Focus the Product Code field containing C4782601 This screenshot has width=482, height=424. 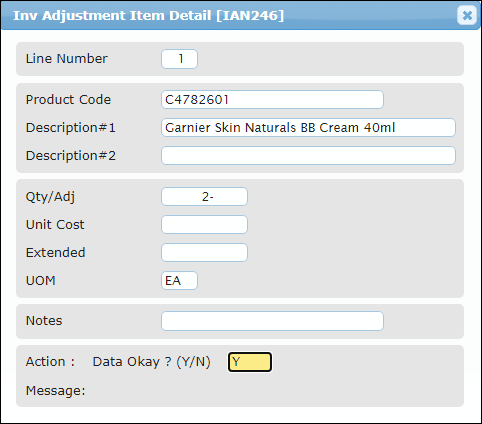click(272, 99)
